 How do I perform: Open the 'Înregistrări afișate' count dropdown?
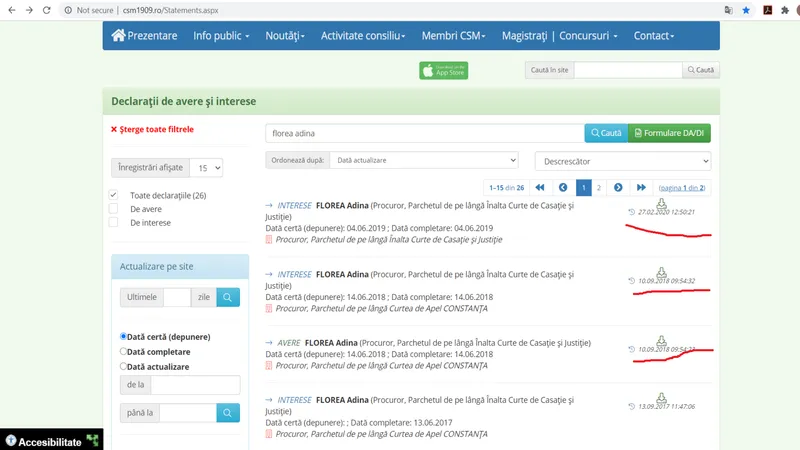coord(208,168)
